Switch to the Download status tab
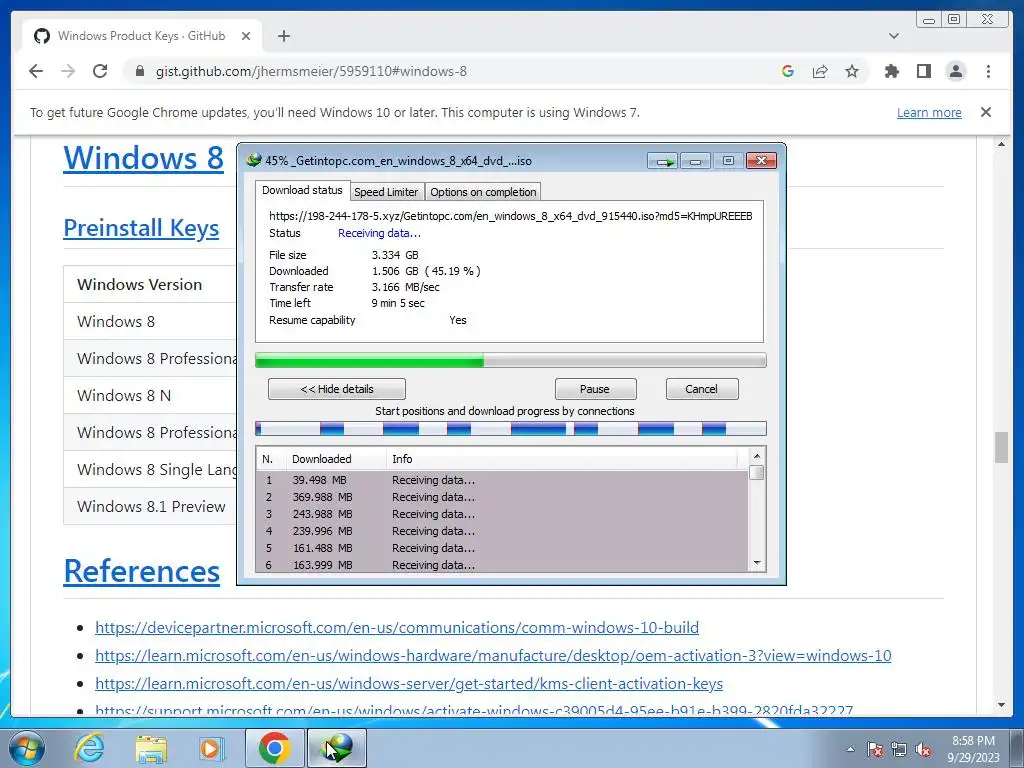The height and width of the screenshot is (768, 1024). point(302,190)
